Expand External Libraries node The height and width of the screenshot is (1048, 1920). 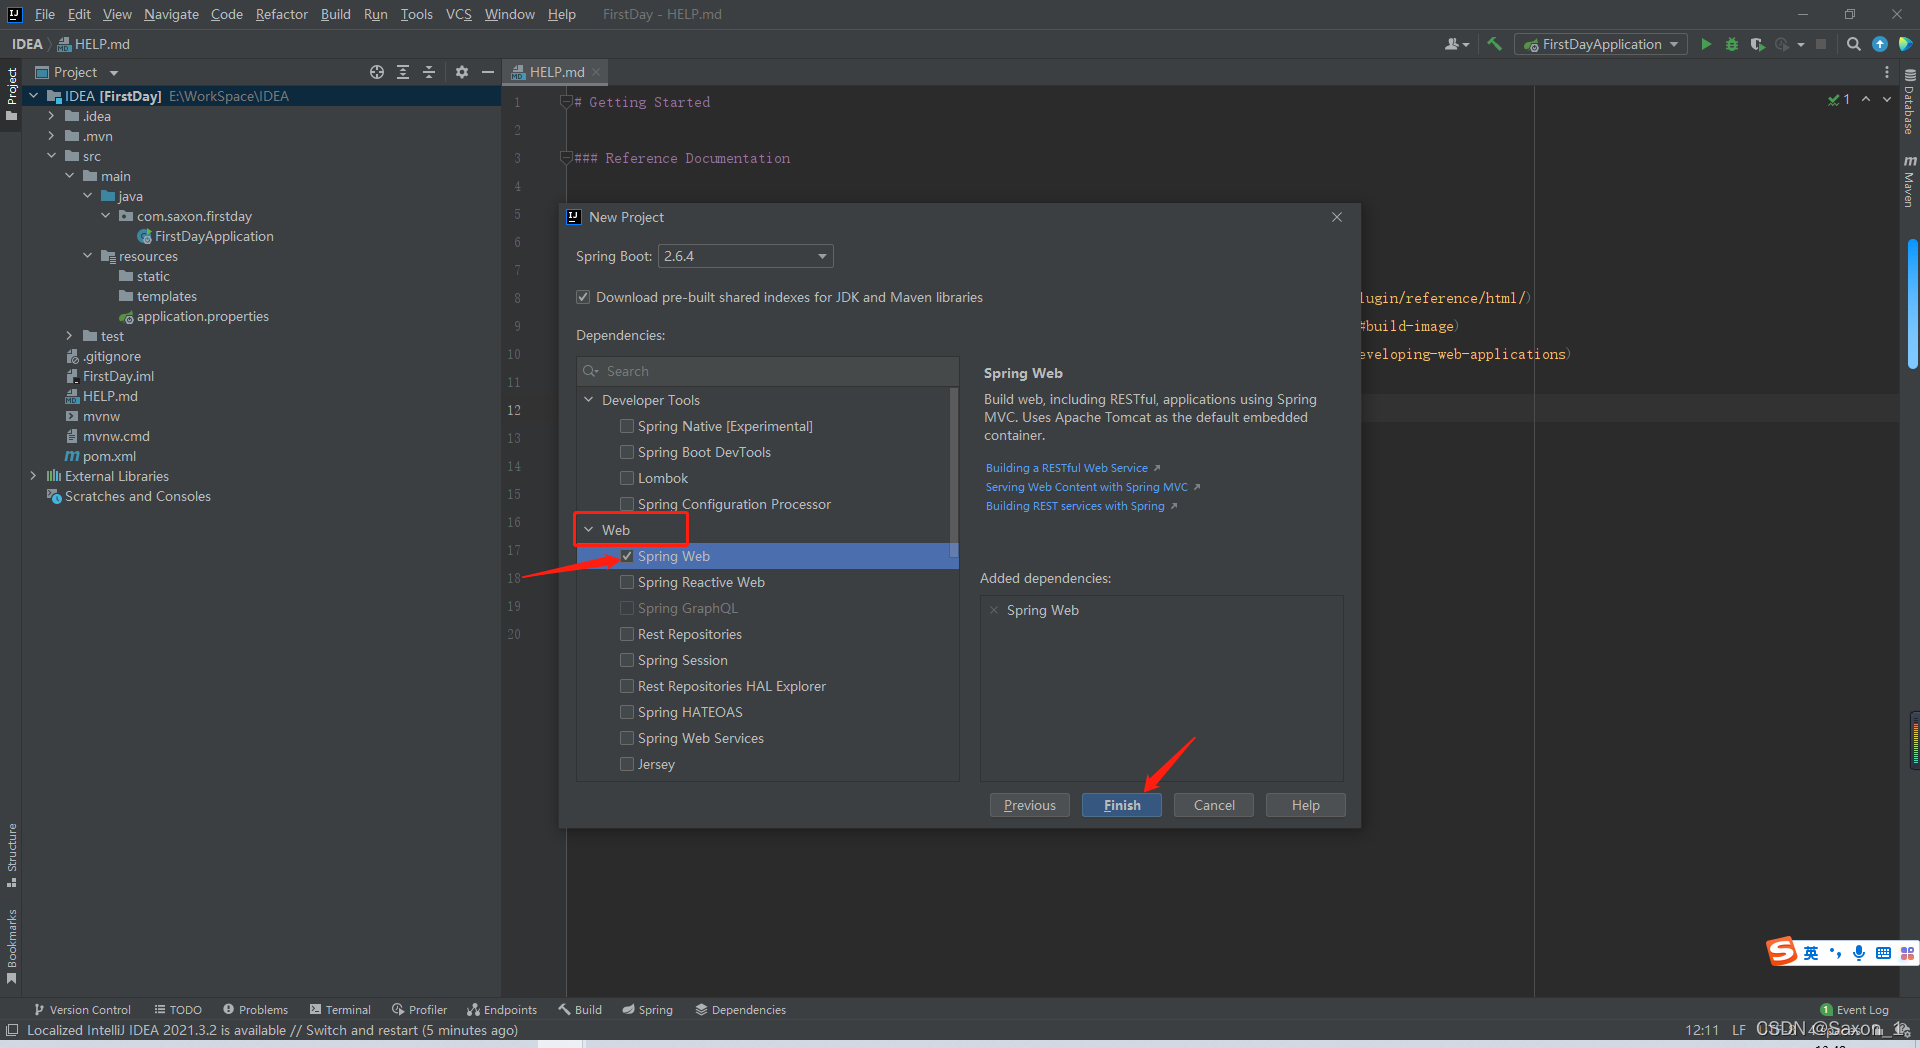(x=33, y=476)
